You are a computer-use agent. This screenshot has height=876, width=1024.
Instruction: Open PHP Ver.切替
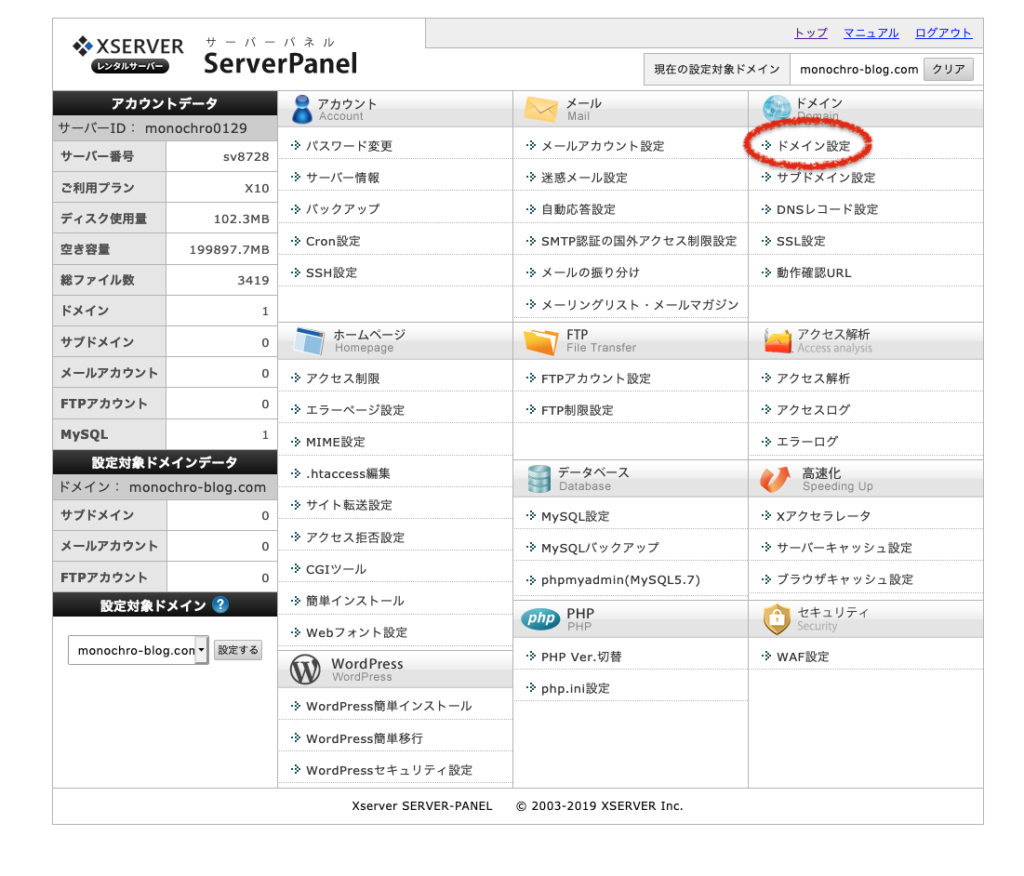click(x=581, y=657)
